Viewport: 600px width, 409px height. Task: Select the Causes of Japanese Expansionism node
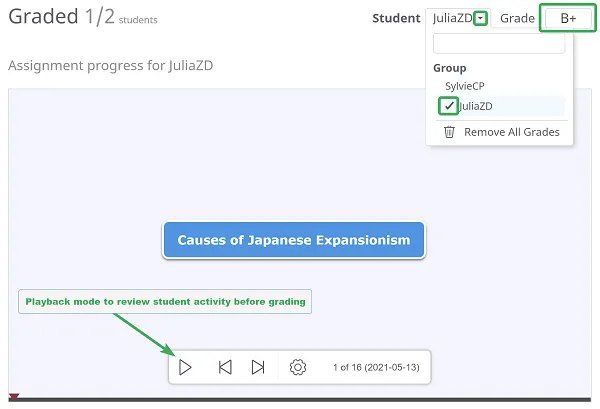click(293, 240)
